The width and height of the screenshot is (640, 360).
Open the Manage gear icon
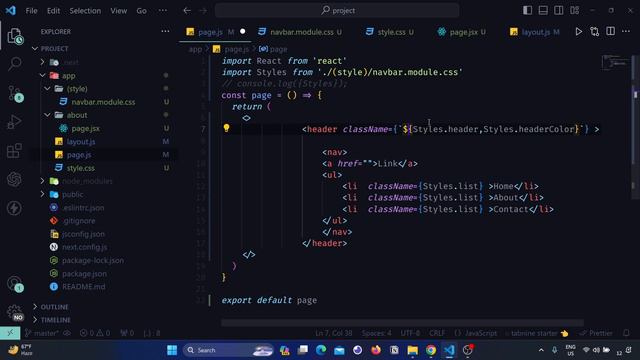tap(15, 313)
